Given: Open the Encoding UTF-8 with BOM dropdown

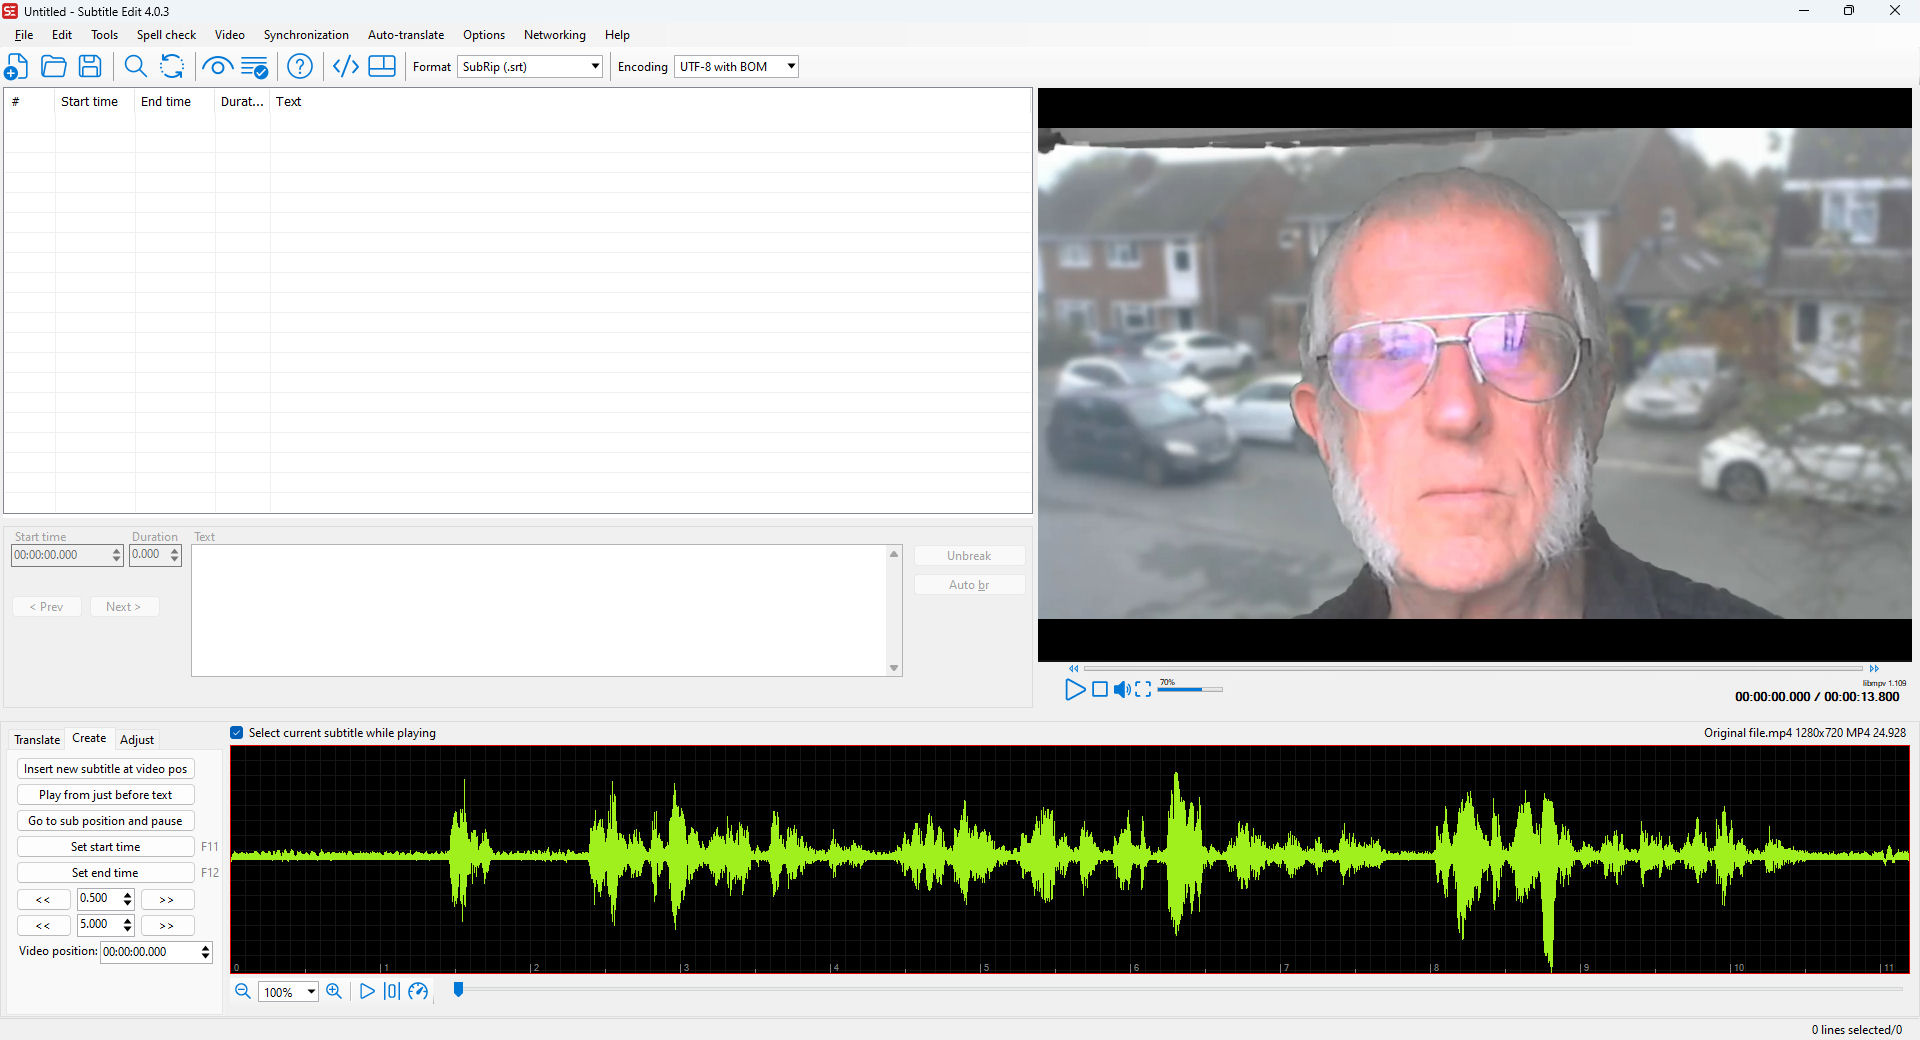Looking at the screenshot, I should [x=790, y=67].
